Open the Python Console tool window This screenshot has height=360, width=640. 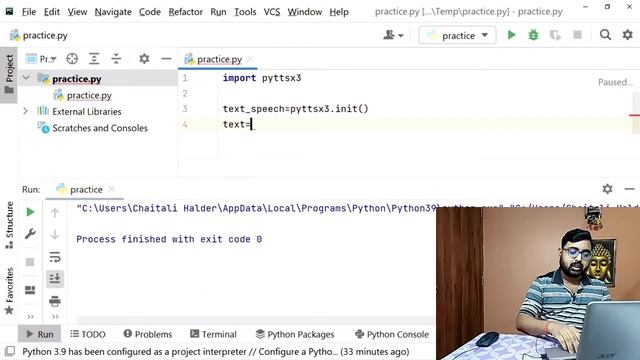point(392,334)
